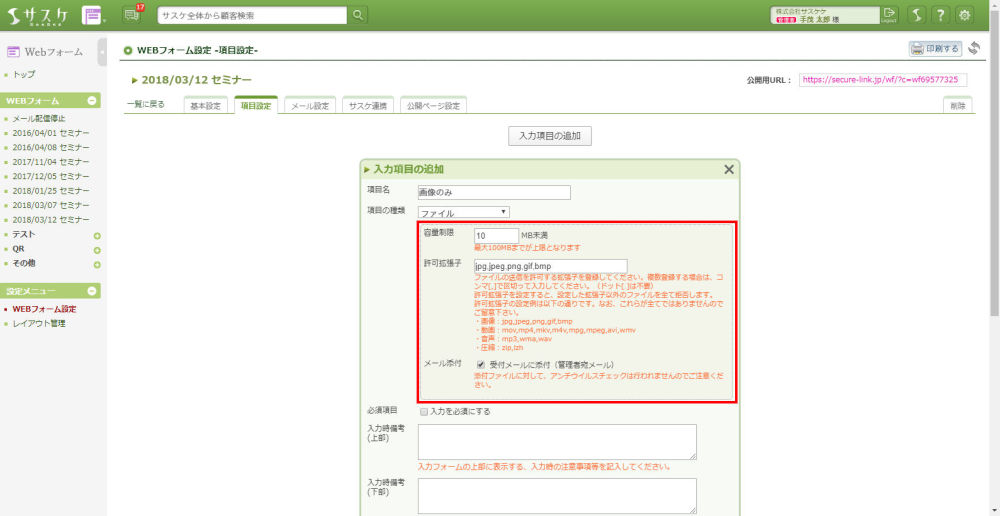Toggle 受付メールに添付 checkbox
The height and width of the screenshot is (516, 1000).
point(481,364)
